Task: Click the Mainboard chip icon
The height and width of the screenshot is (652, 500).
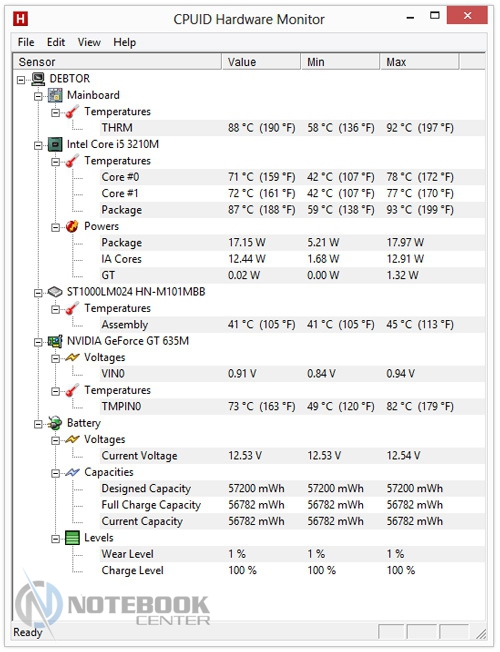Action: [x=55, y=95]
